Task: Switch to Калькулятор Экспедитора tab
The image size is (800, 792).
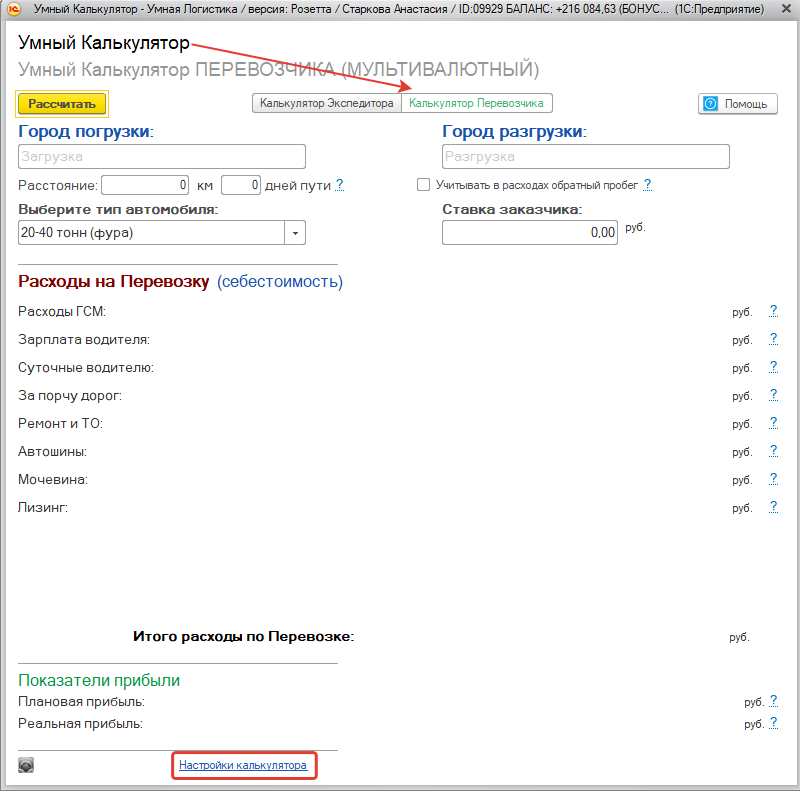Action: tap(327, 103)
